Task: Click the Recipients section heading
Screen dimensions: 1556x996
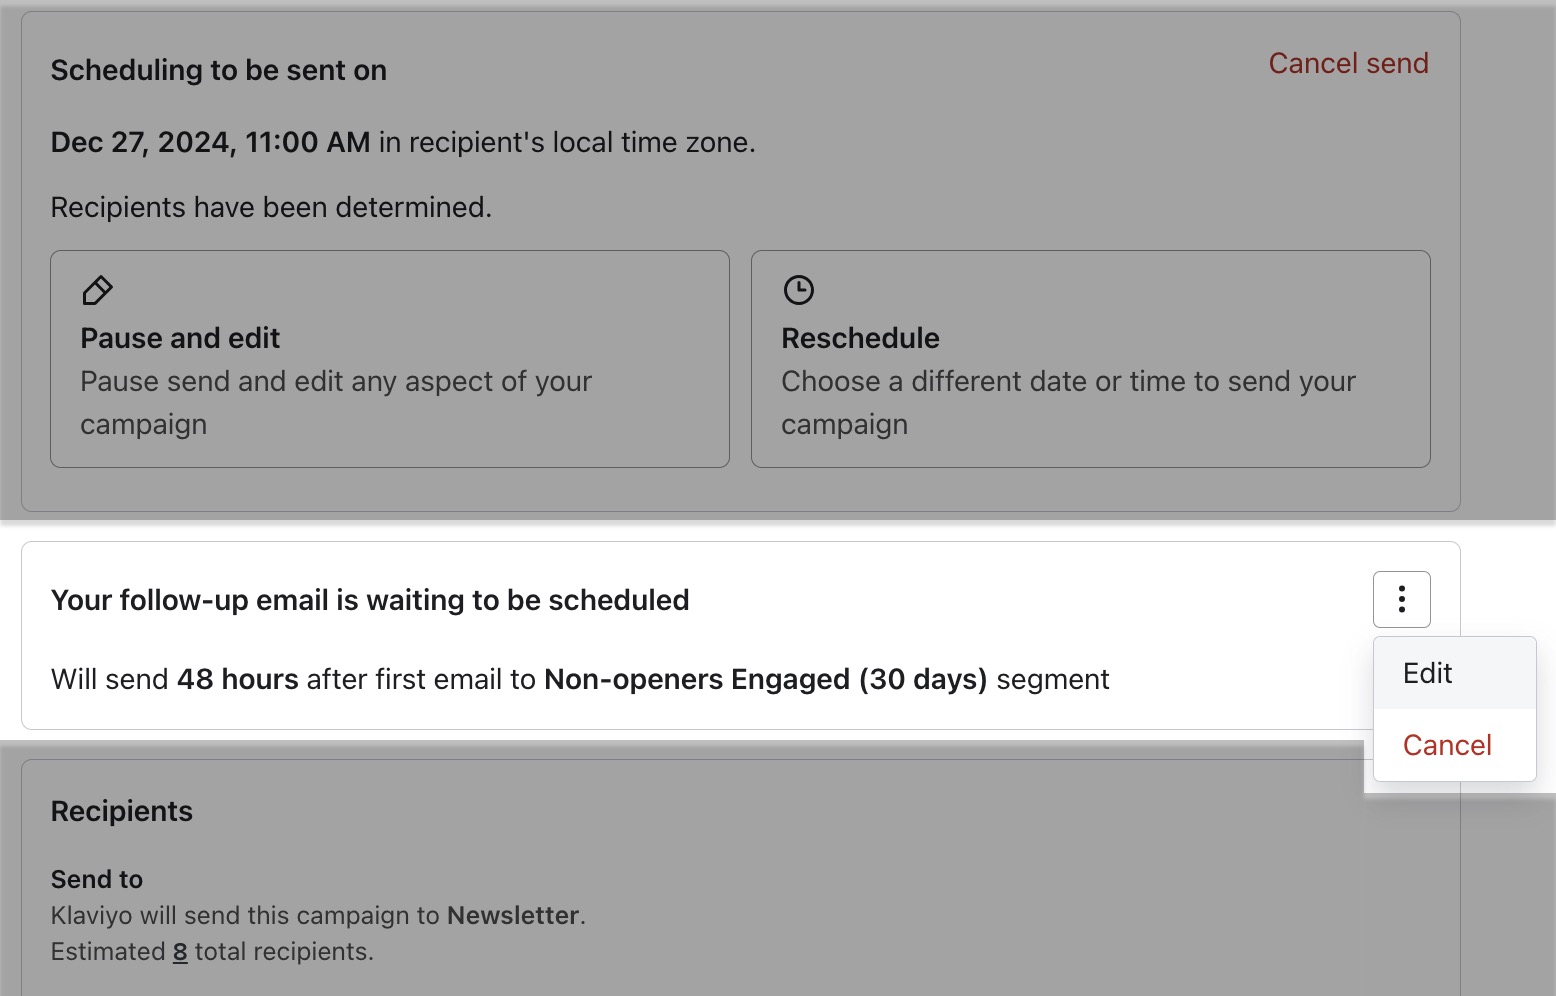Action: [x=121, y=811]
